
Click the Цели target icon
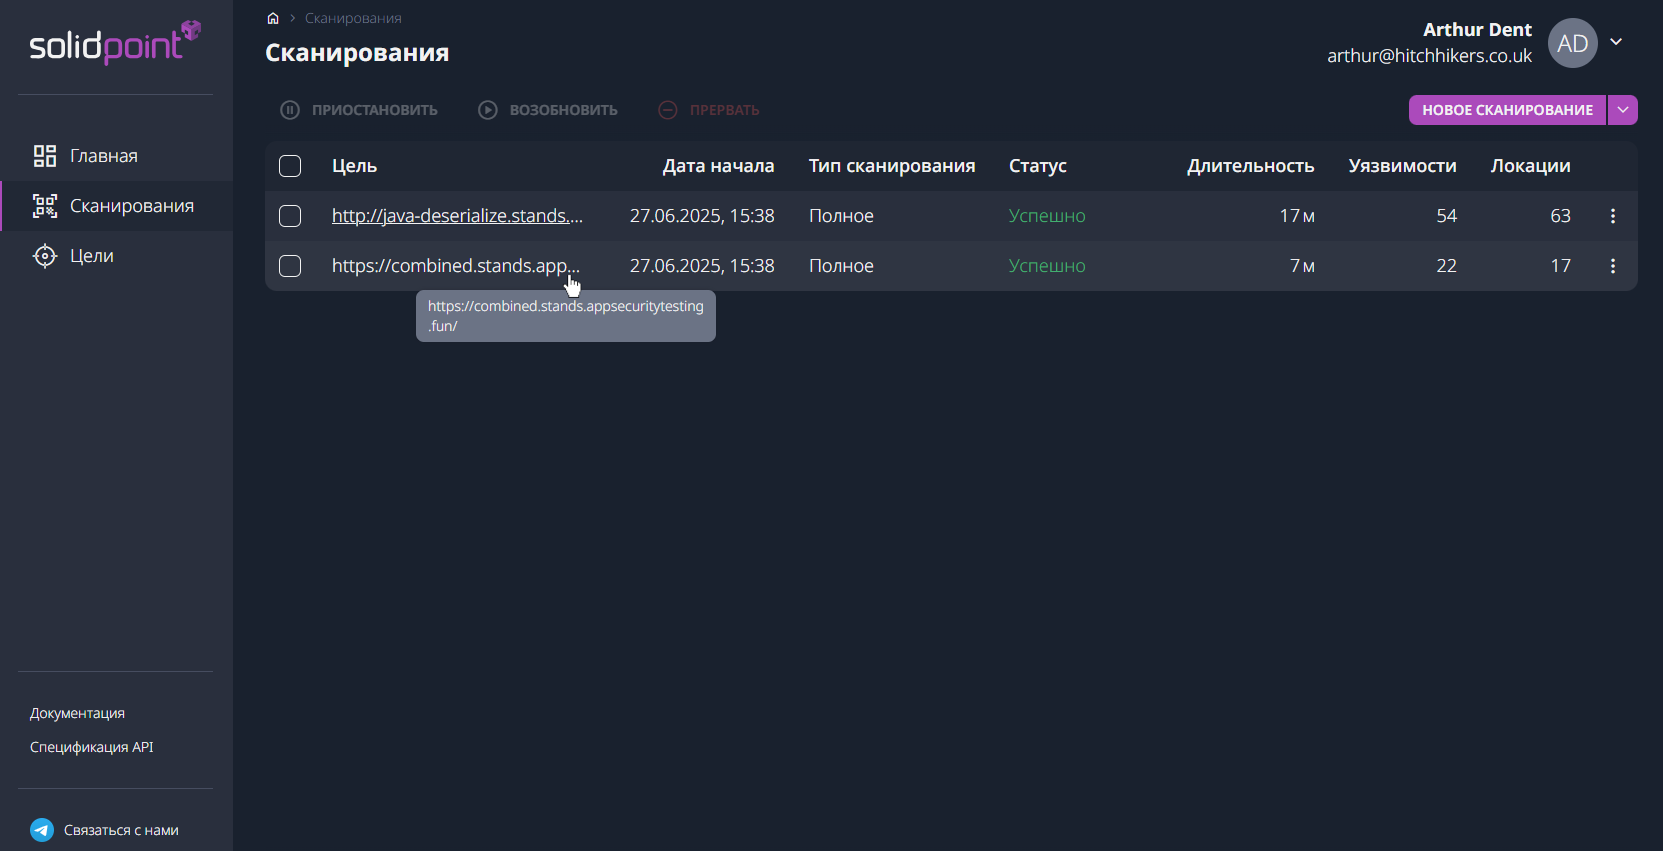[x=45, y=256]
